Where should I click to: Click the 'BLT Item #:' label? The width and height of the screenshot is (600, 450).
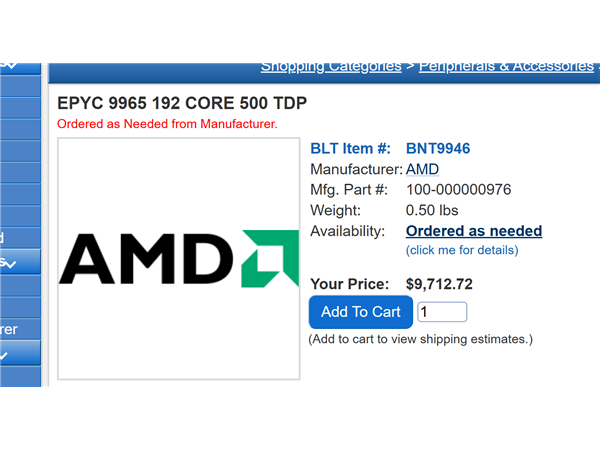pyautogui.click(x=350, y=148)
